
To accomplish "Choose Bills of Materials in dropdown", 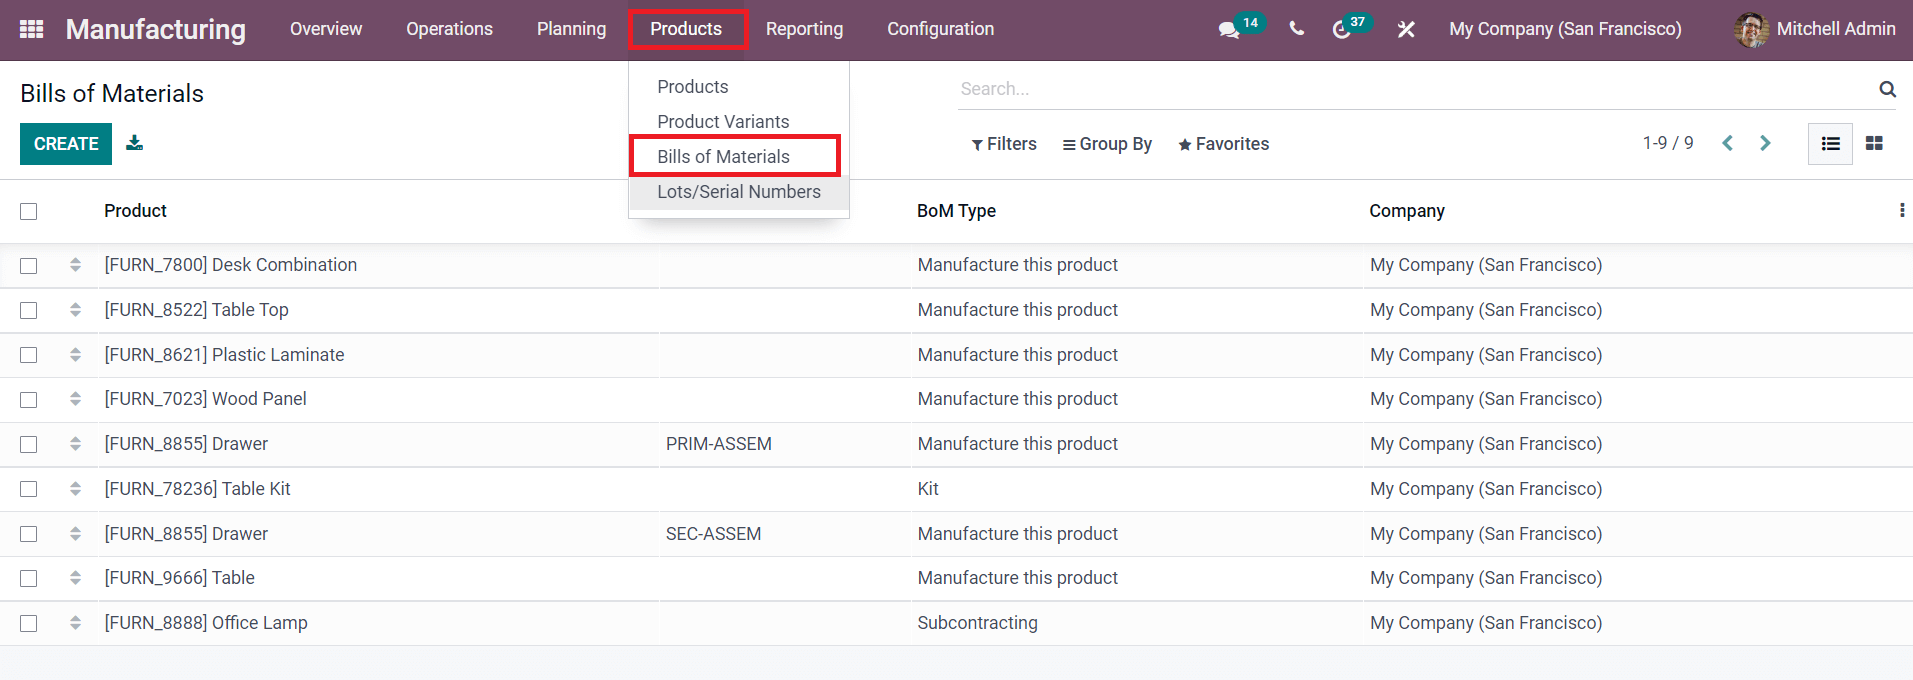I will coord(723,157).
